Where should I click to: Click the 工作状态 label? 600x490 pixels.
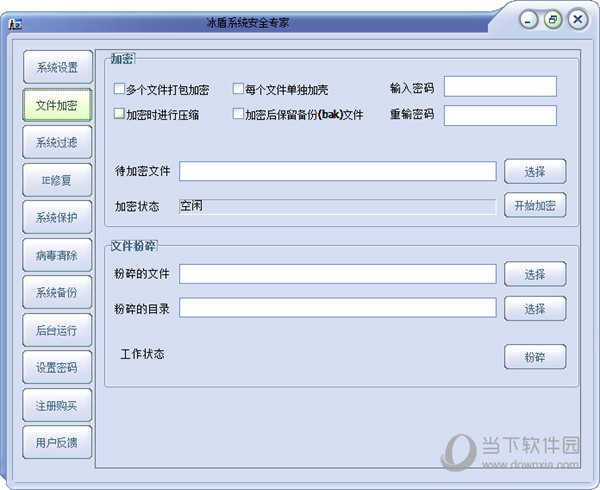click(x=142, y=354)
